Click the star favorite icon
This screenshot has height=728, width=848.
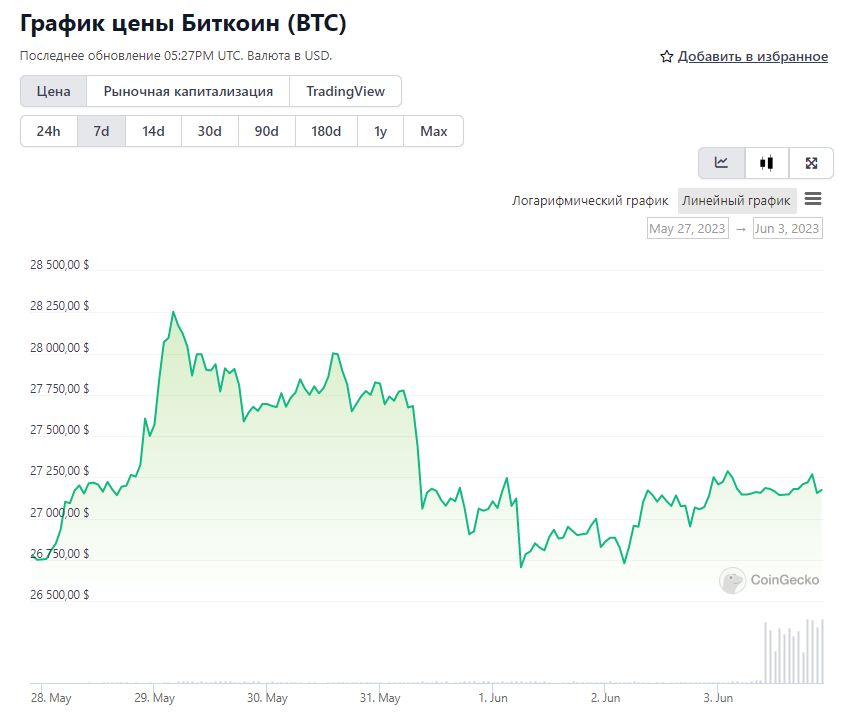[x=667, y=57]
